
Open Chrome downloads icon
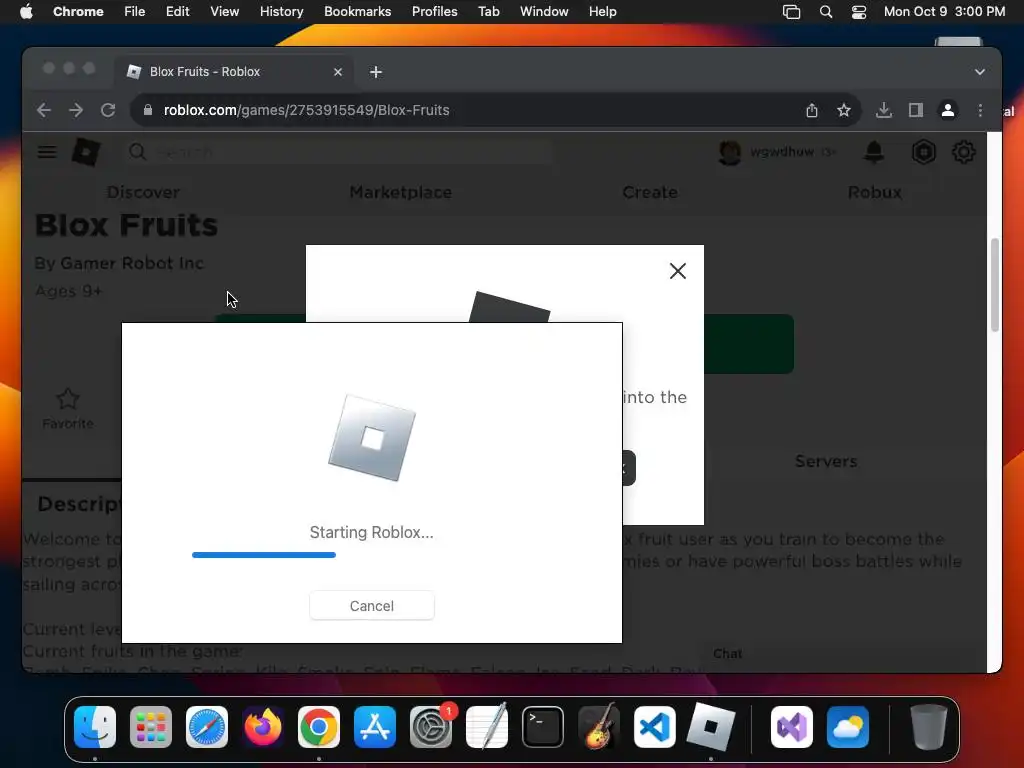pyautogui.click(x=884, y=110)
